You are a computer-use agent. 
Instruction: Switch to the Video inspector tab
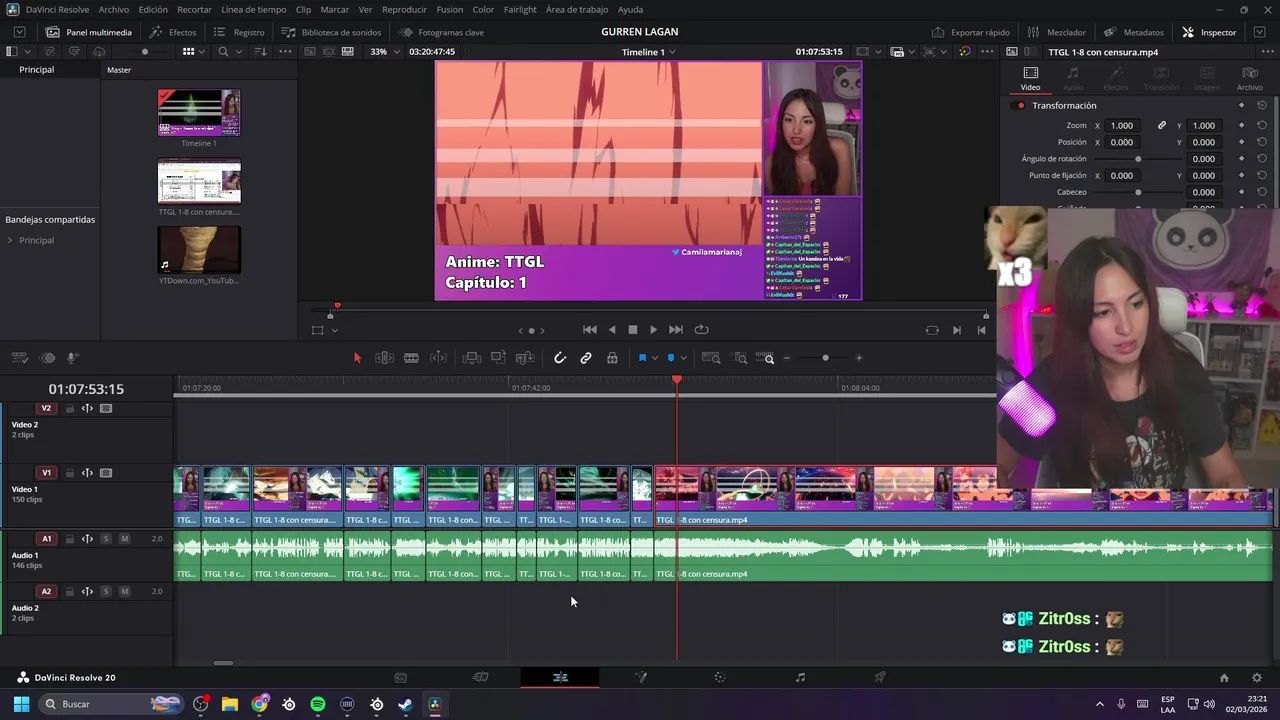click(x=1030, y=79)
